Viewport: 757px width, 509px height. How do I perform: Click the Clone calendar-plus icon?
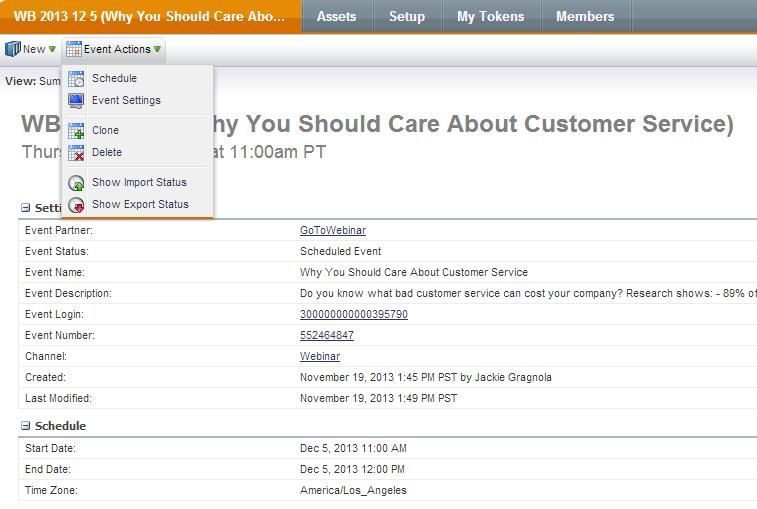pyautogui.click(x=76, y=130)
